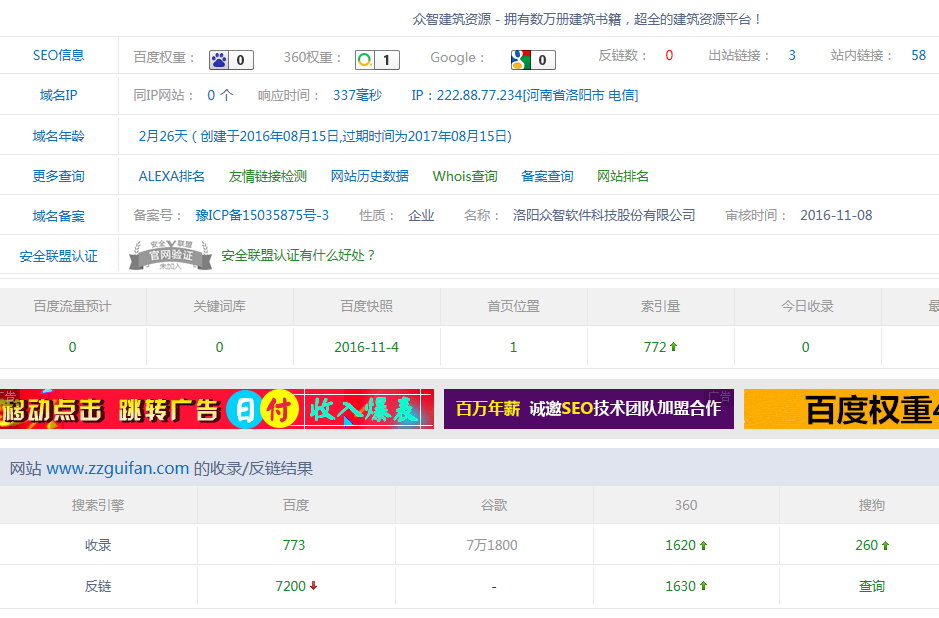
Task: Click the security alliance verification badge
Action: tap(170, 256)
